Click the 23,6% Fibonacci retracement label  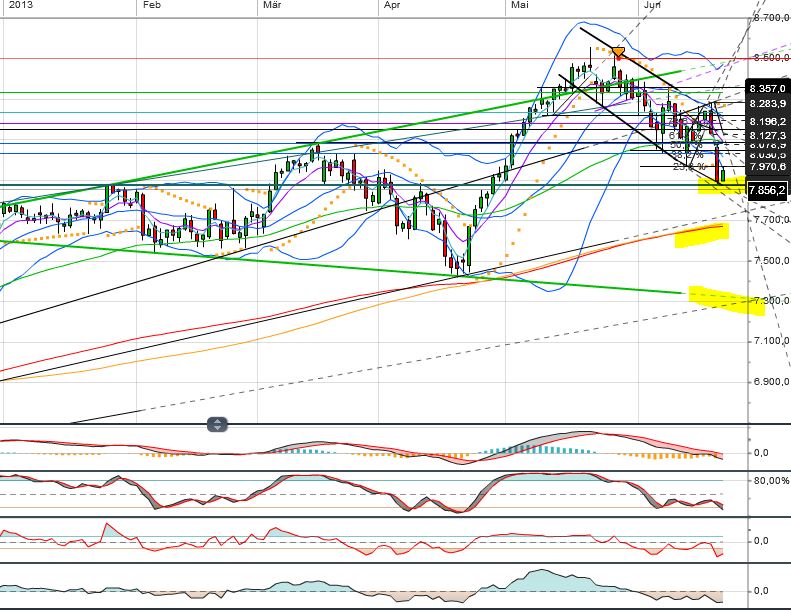click(688, 167)
